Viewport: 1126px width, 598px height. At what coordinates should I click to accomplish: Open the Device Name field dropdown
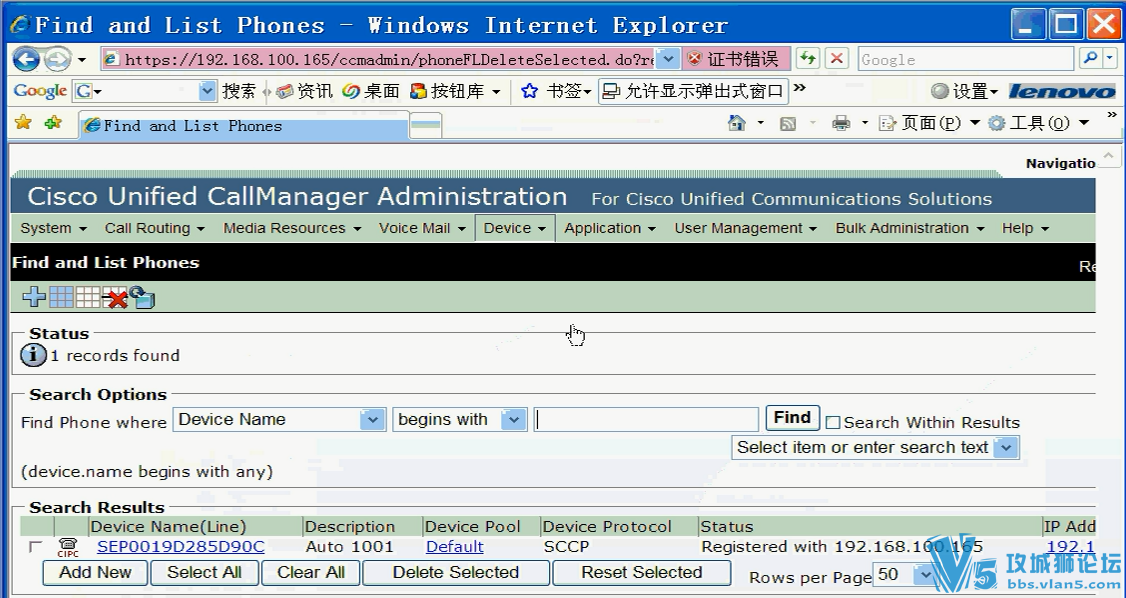(372, 419)
